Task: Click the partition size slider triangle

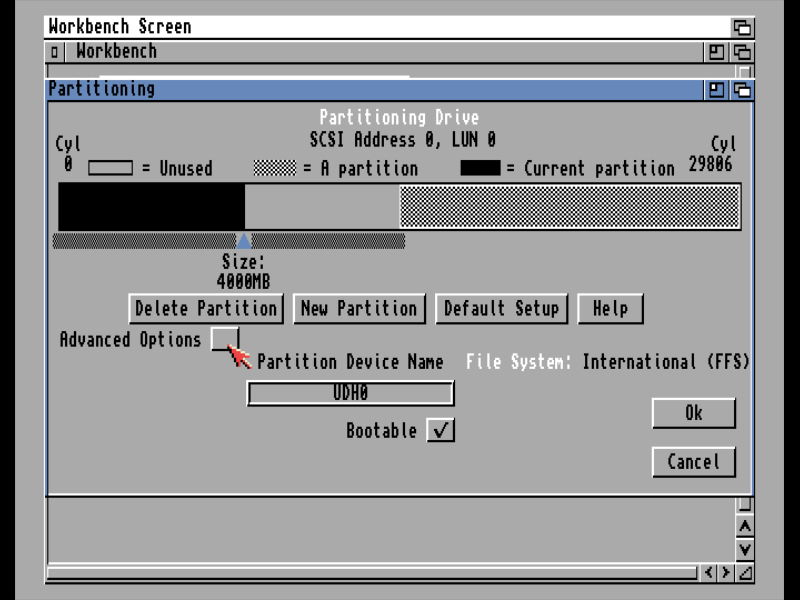Action: 243,239
